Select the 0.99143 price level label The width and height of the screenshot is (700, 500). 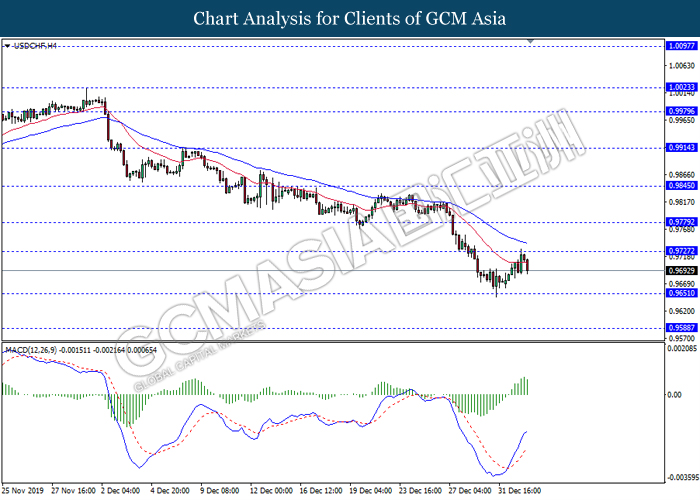click(681, 147)
